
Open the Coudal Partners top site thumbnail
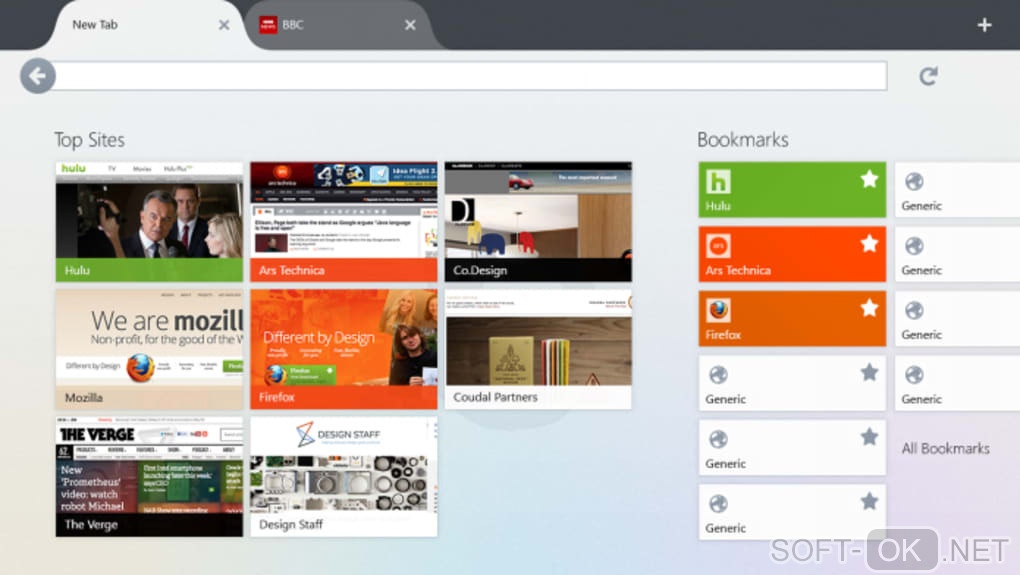coord(538,349)
